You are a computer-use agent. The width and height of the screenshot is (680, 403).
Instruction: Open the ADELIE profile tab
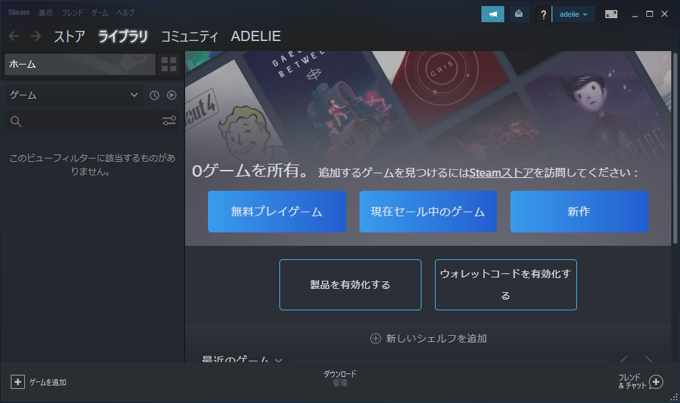pyautogui.click(x=256, y=36)
